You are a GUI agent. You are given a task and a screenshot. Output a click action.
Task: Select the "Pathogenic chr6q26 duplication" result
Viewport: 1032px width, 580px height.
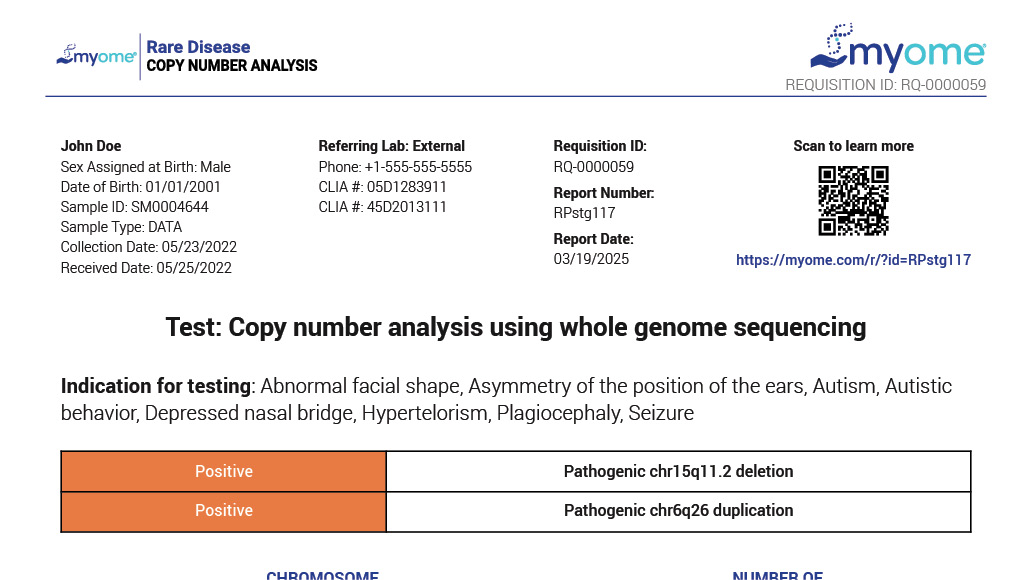click(x=678, y=510)
